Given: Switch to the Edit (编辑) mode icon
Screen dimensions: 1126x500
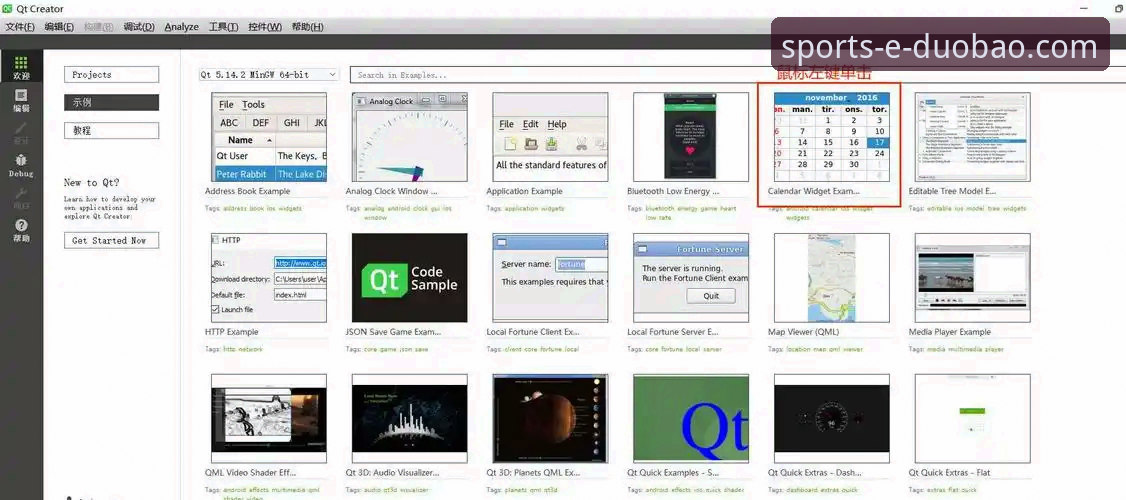Looking at the screenshot, I should click(22, 101).
